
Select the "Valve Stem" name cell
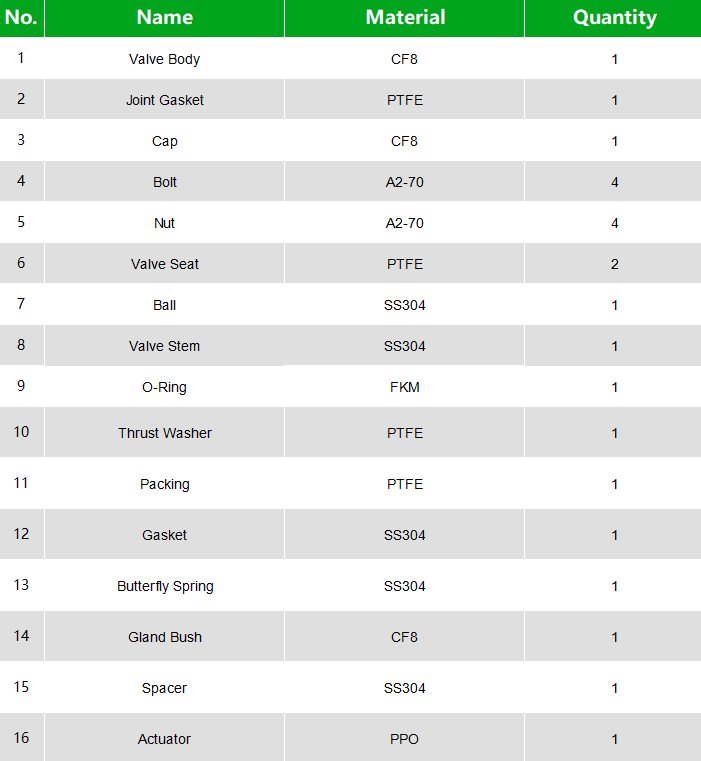click(x=164, y=346)
